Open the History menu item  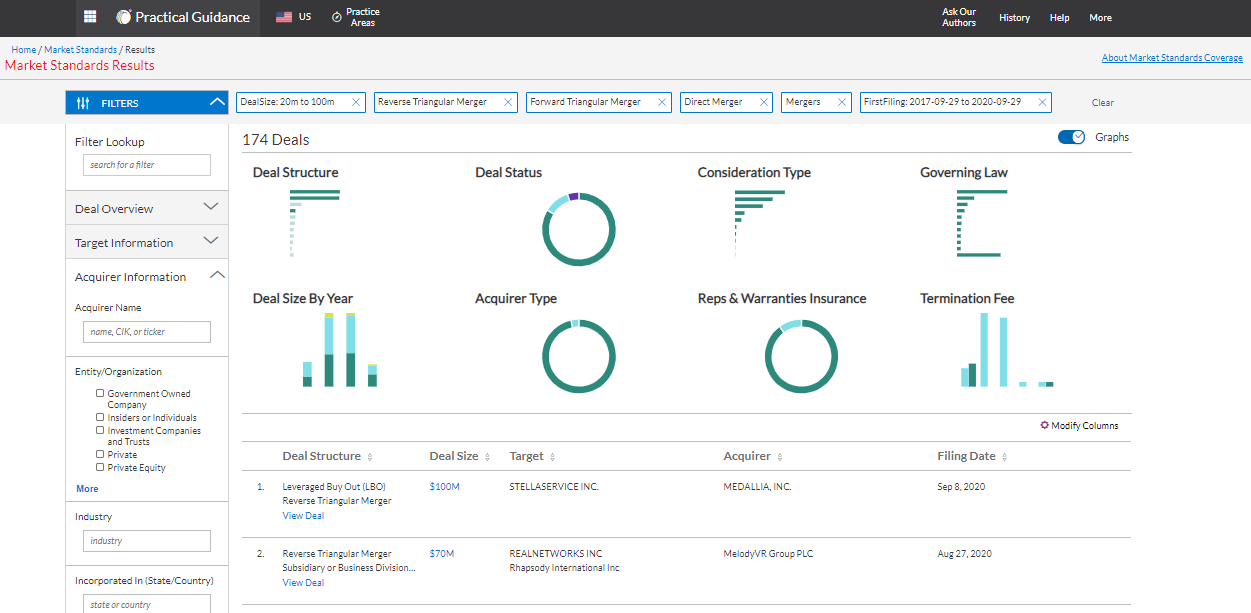pyautogui.click(x=1014, y=17)
